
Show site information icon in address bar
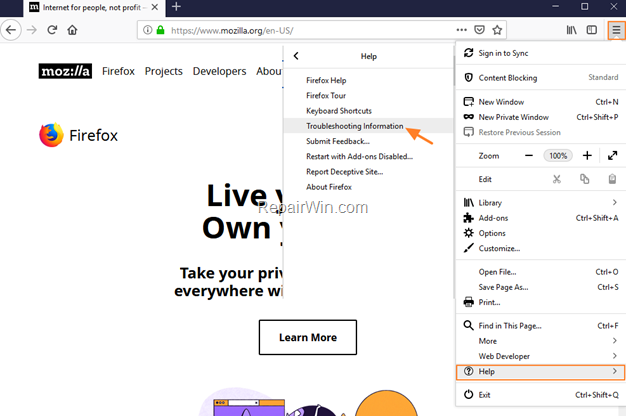[x=147, y=30]
